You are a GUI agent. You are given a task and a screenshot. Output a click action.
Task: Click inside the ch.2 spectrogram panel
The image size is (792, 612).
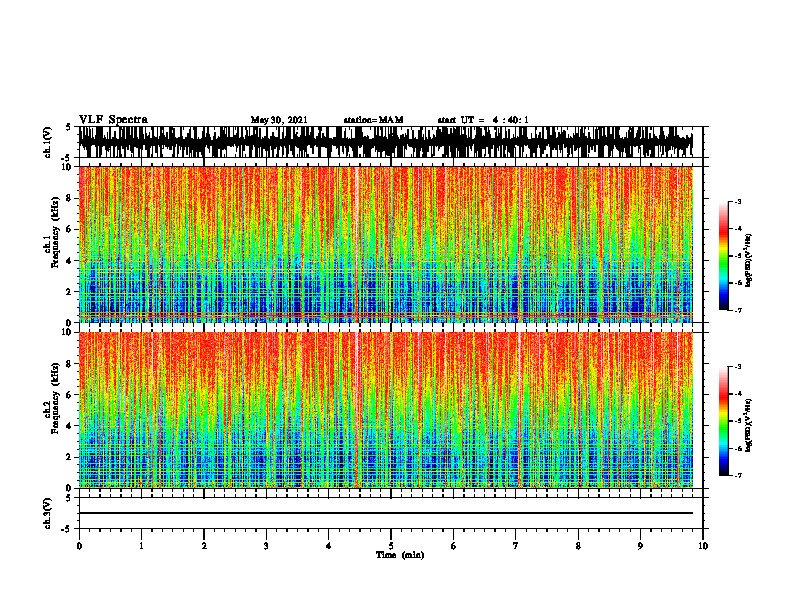click(x=386, y=410)
